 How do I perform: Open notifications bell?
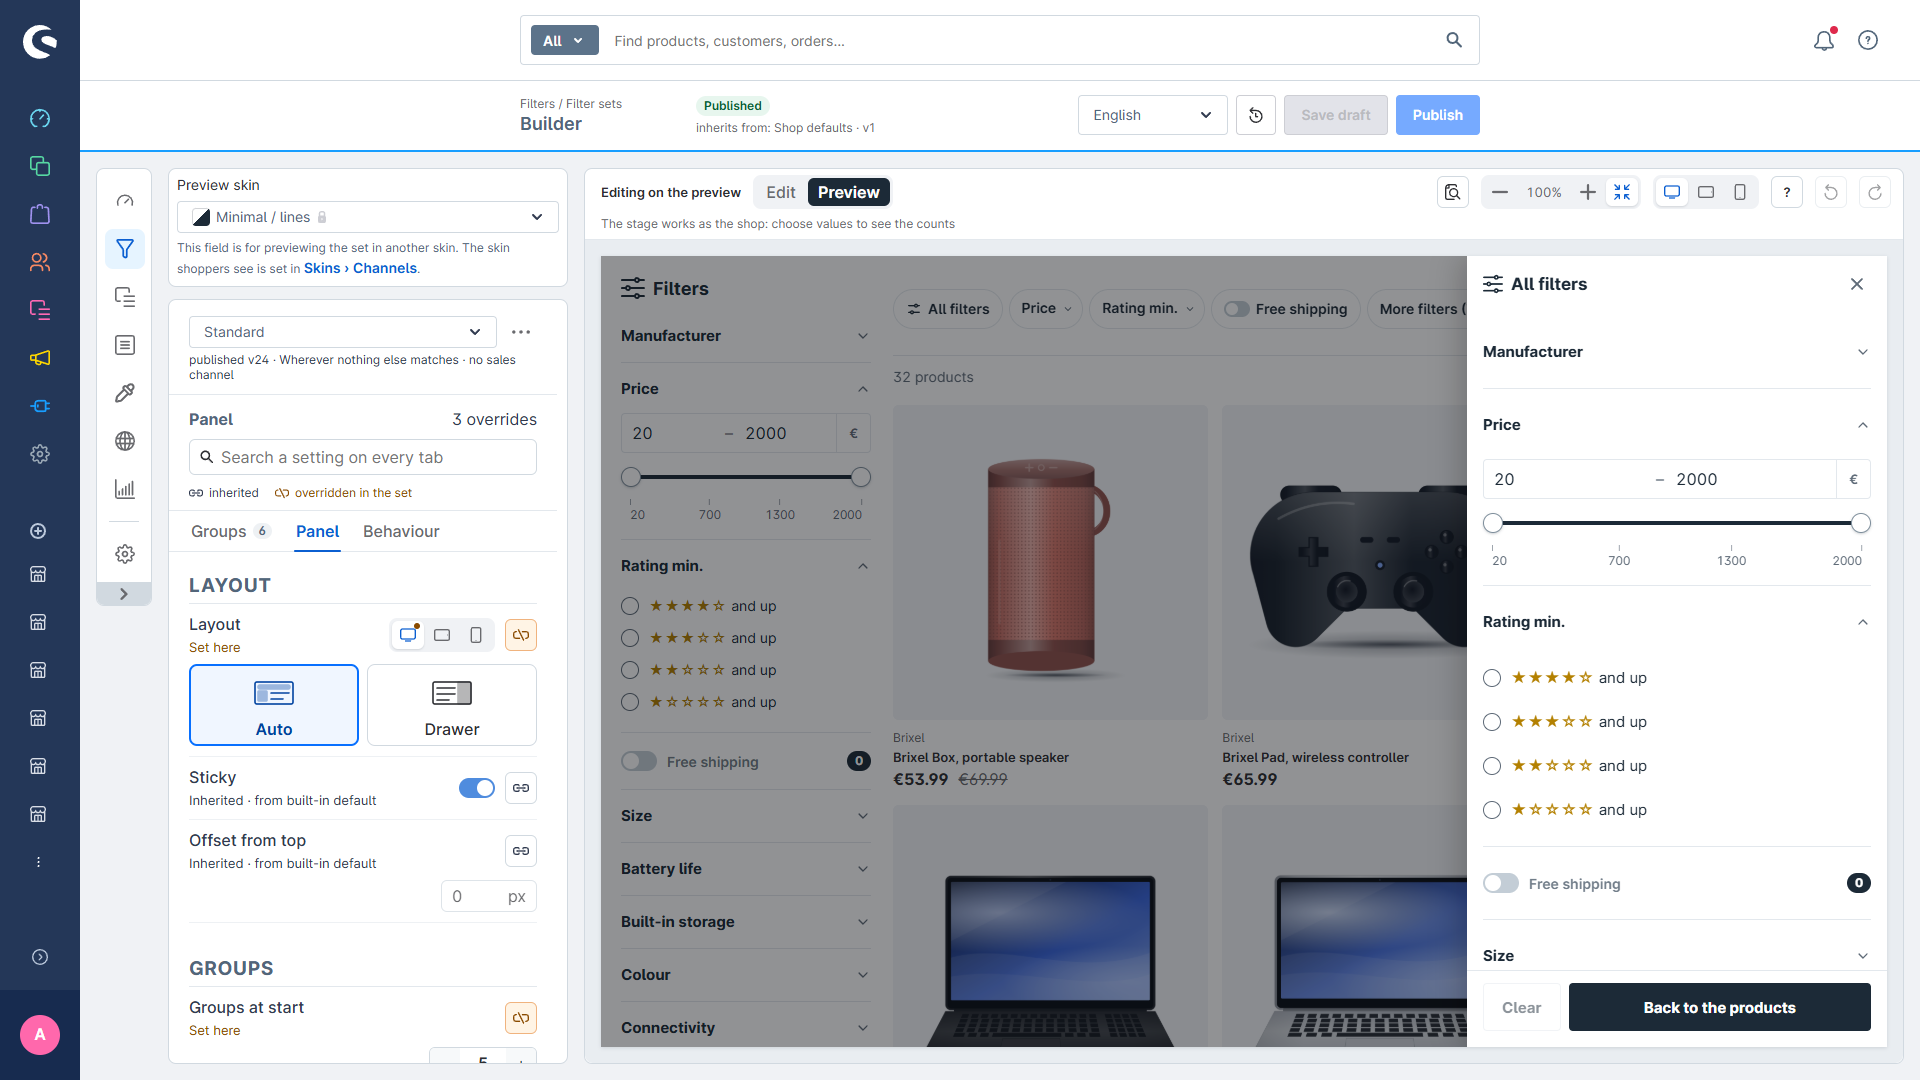click(1824, 40)
